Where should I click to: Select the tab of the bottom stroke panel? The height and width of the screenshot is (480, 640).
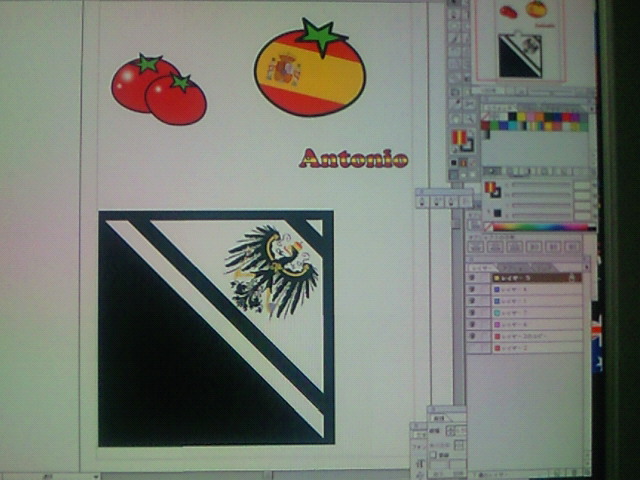[x=439, y=418]
